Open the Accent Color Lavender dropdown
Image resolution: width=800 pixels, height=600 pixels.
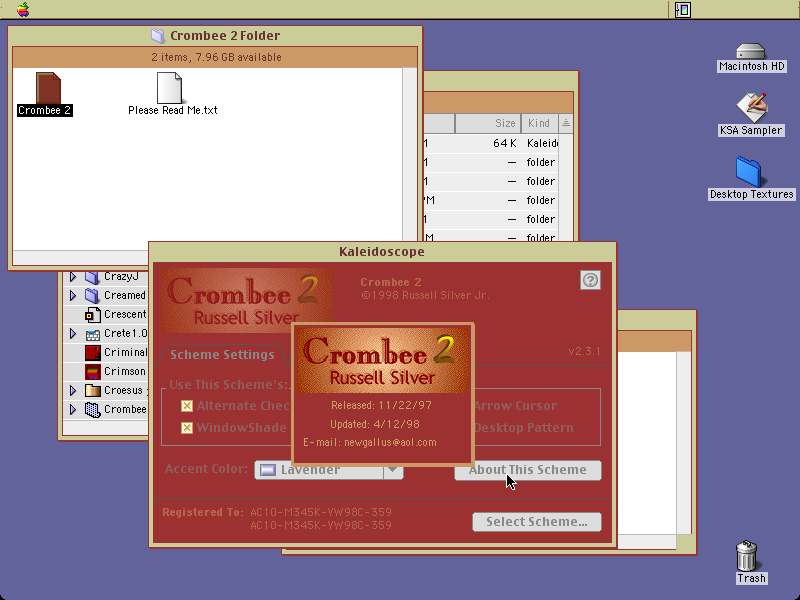pyautogui.click(x=329, y=470)
